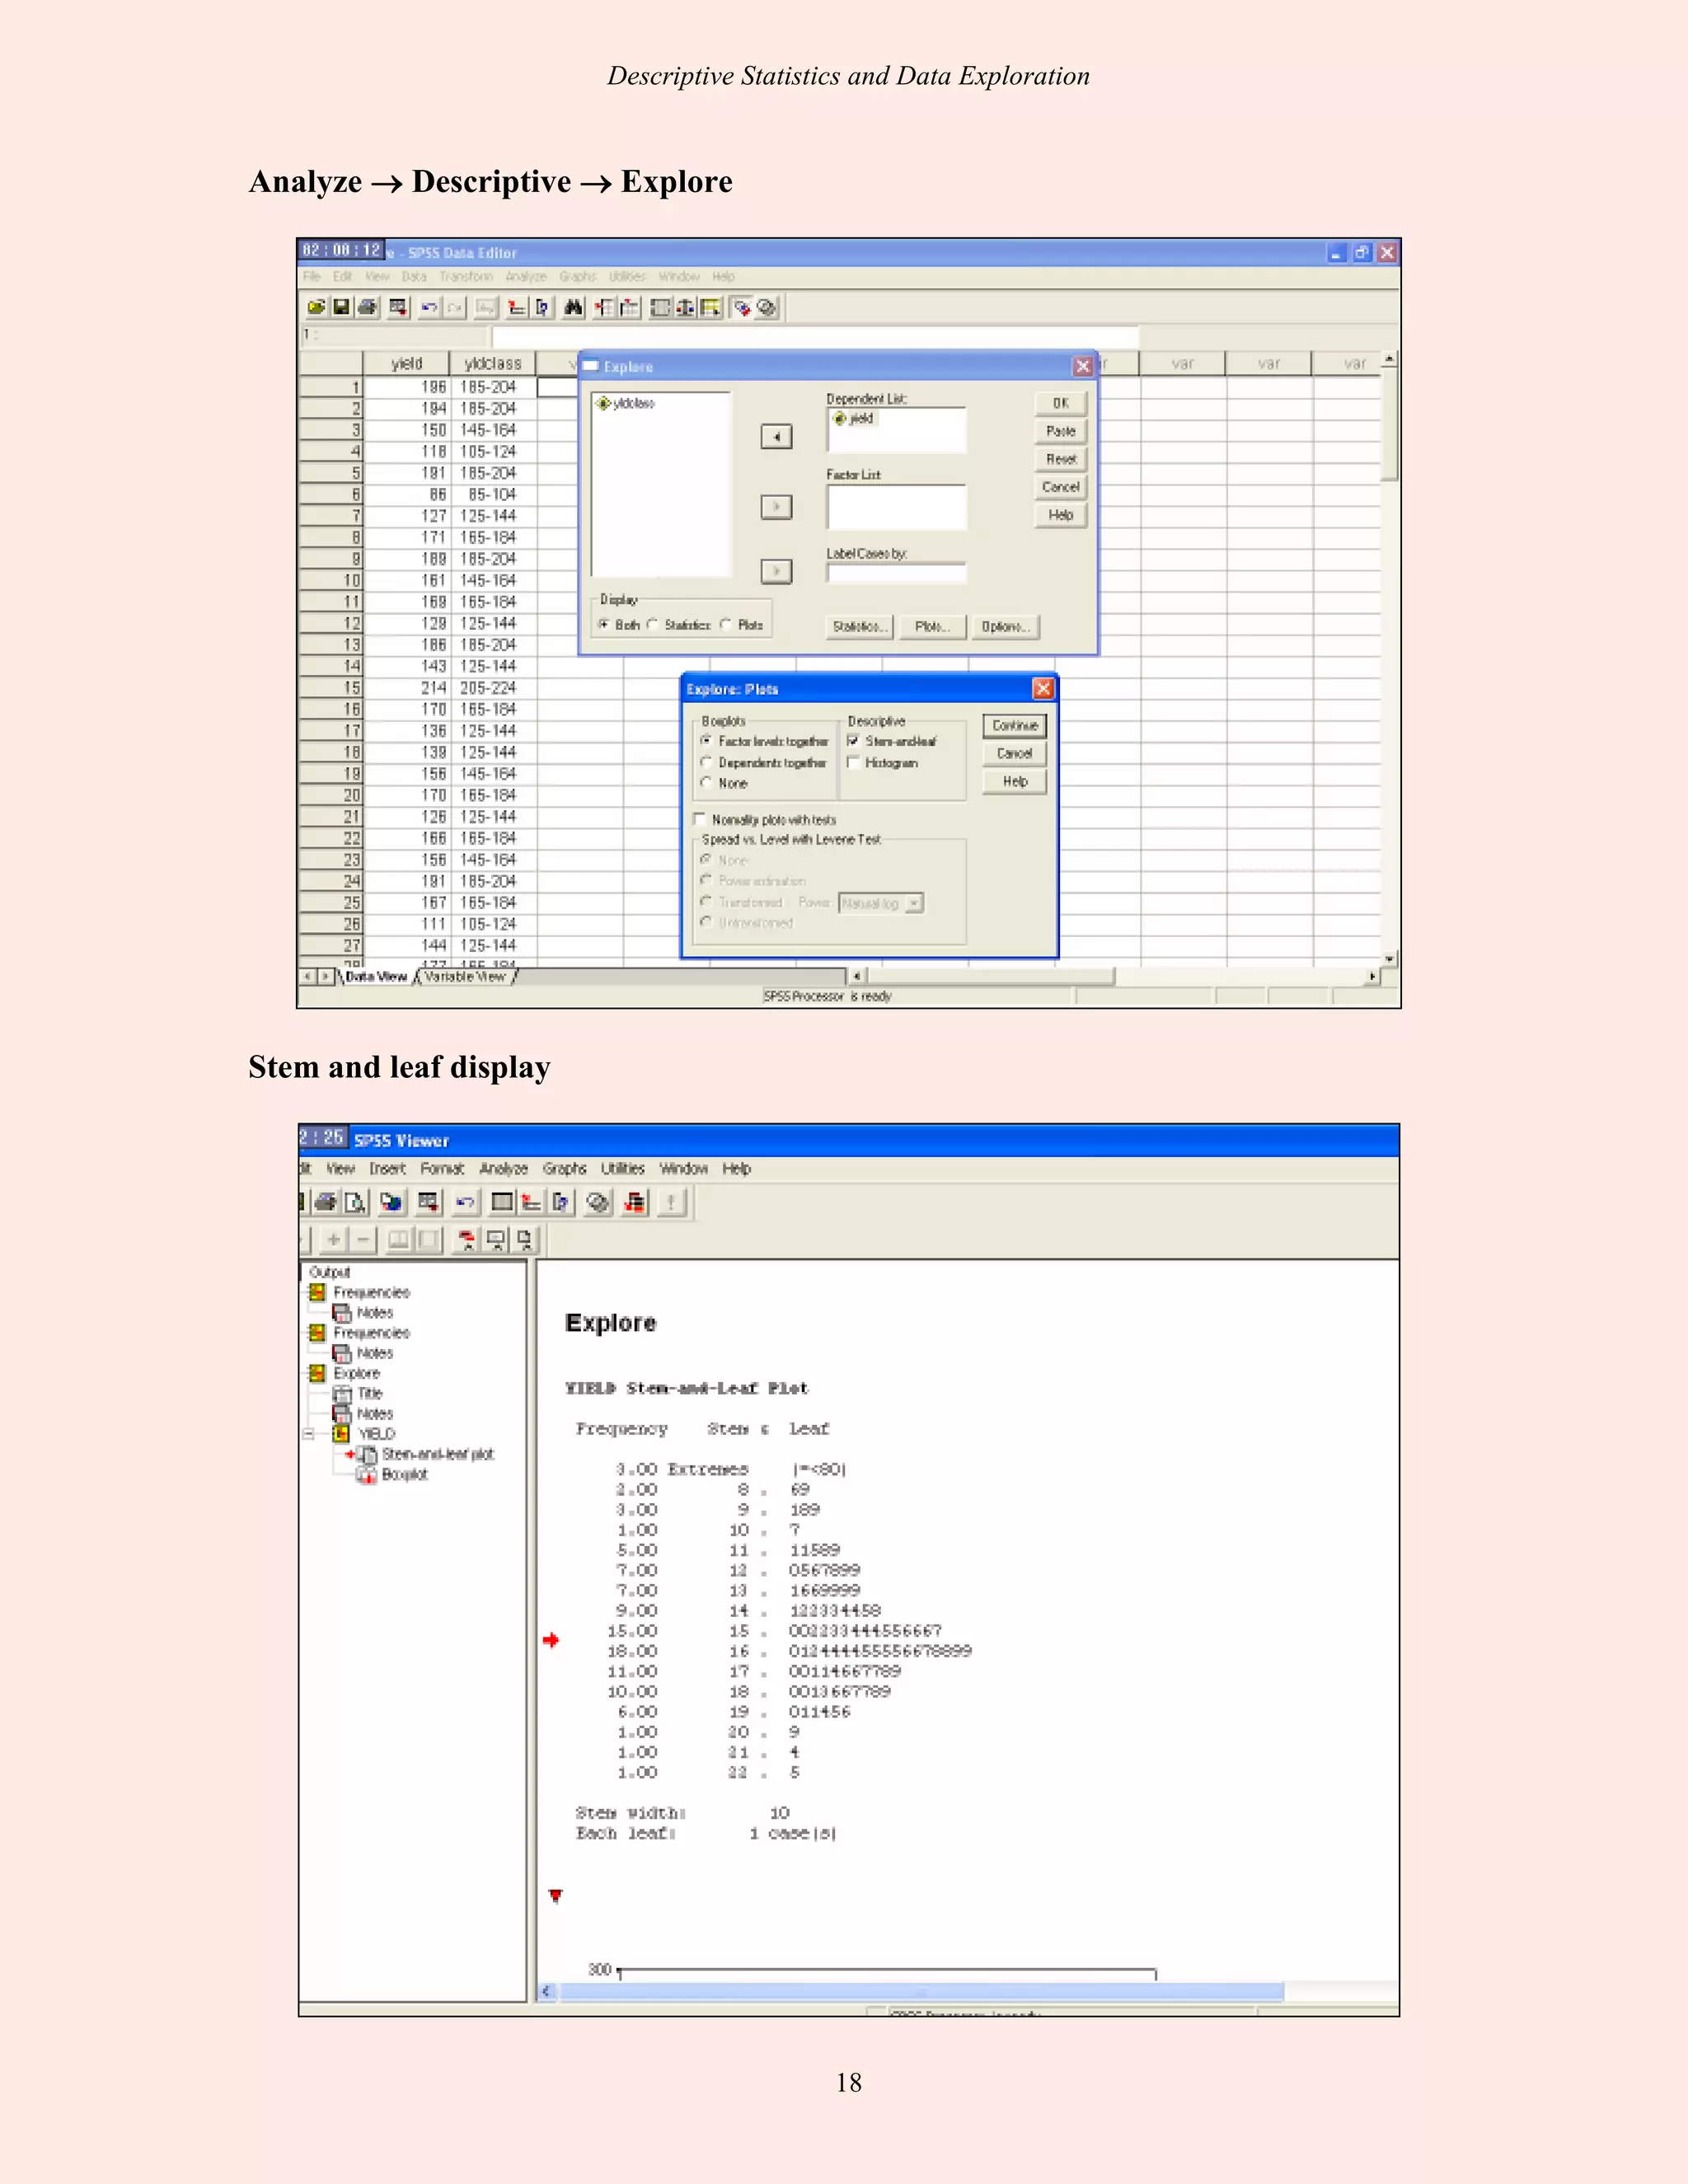
Task: Click the Open File icon in Data Editor toolbar
Action: tap(316, 308)
